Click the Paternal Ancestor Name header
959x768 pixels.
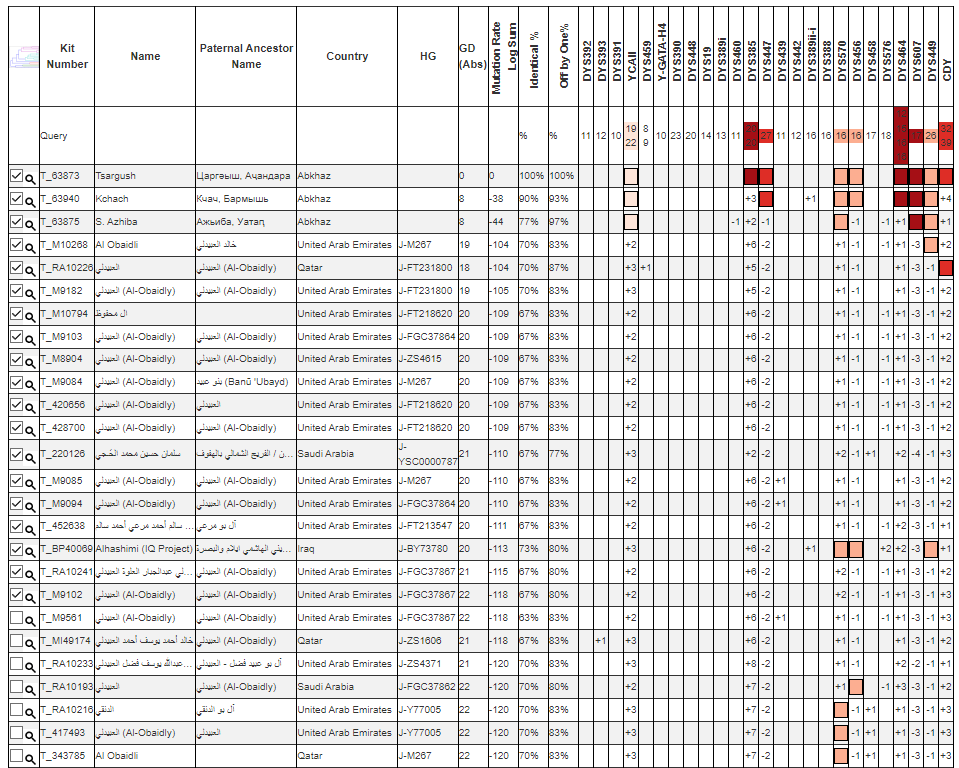(x=246, y=57)
